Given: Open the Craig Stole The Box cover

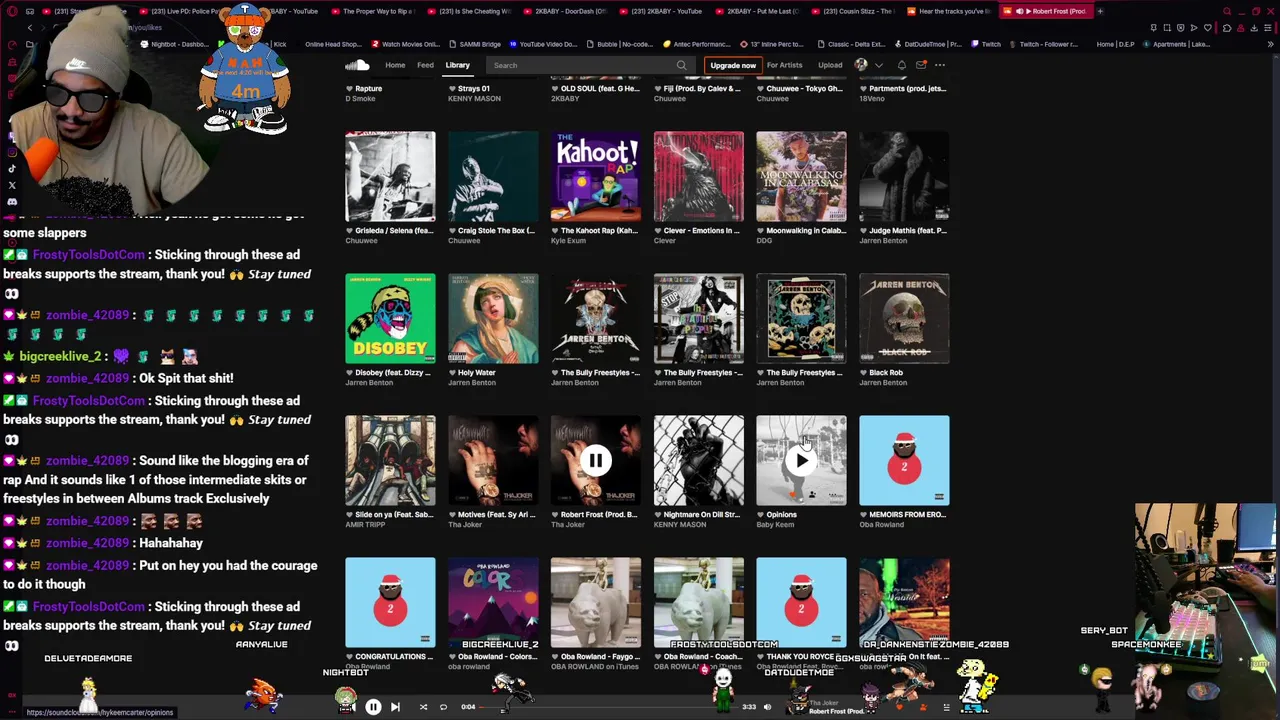Looking at the screenshot, I should click(493, 176).
